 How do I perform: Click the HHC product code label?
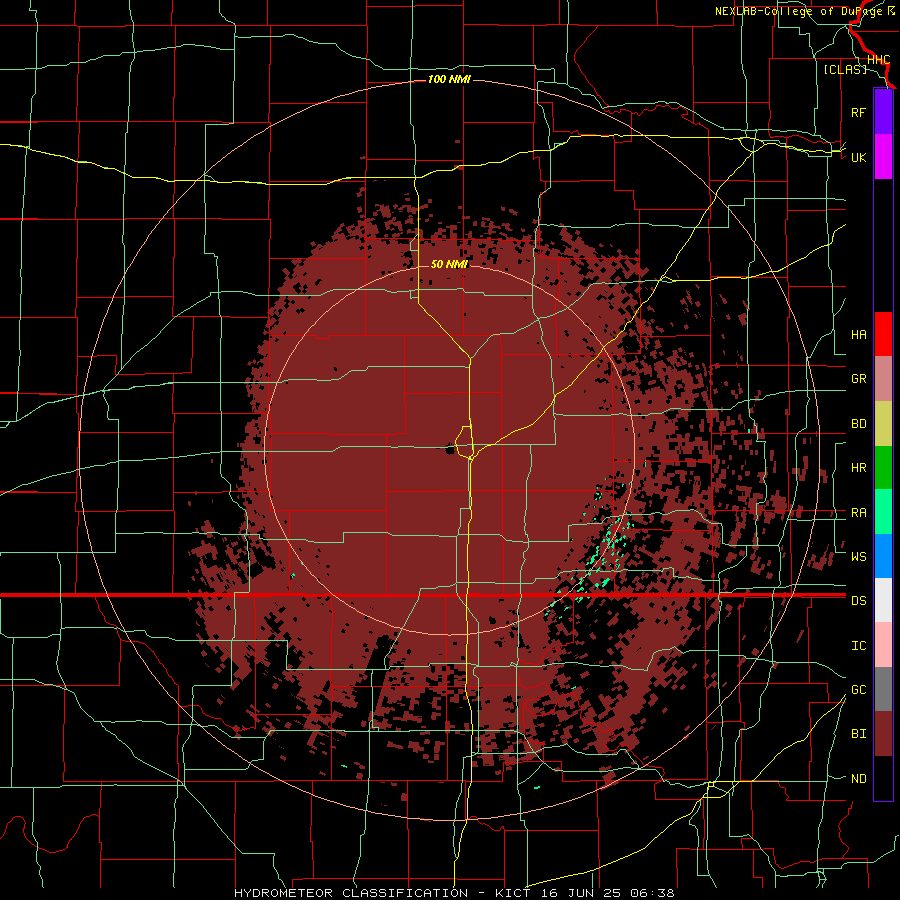(x=878, y=60)
